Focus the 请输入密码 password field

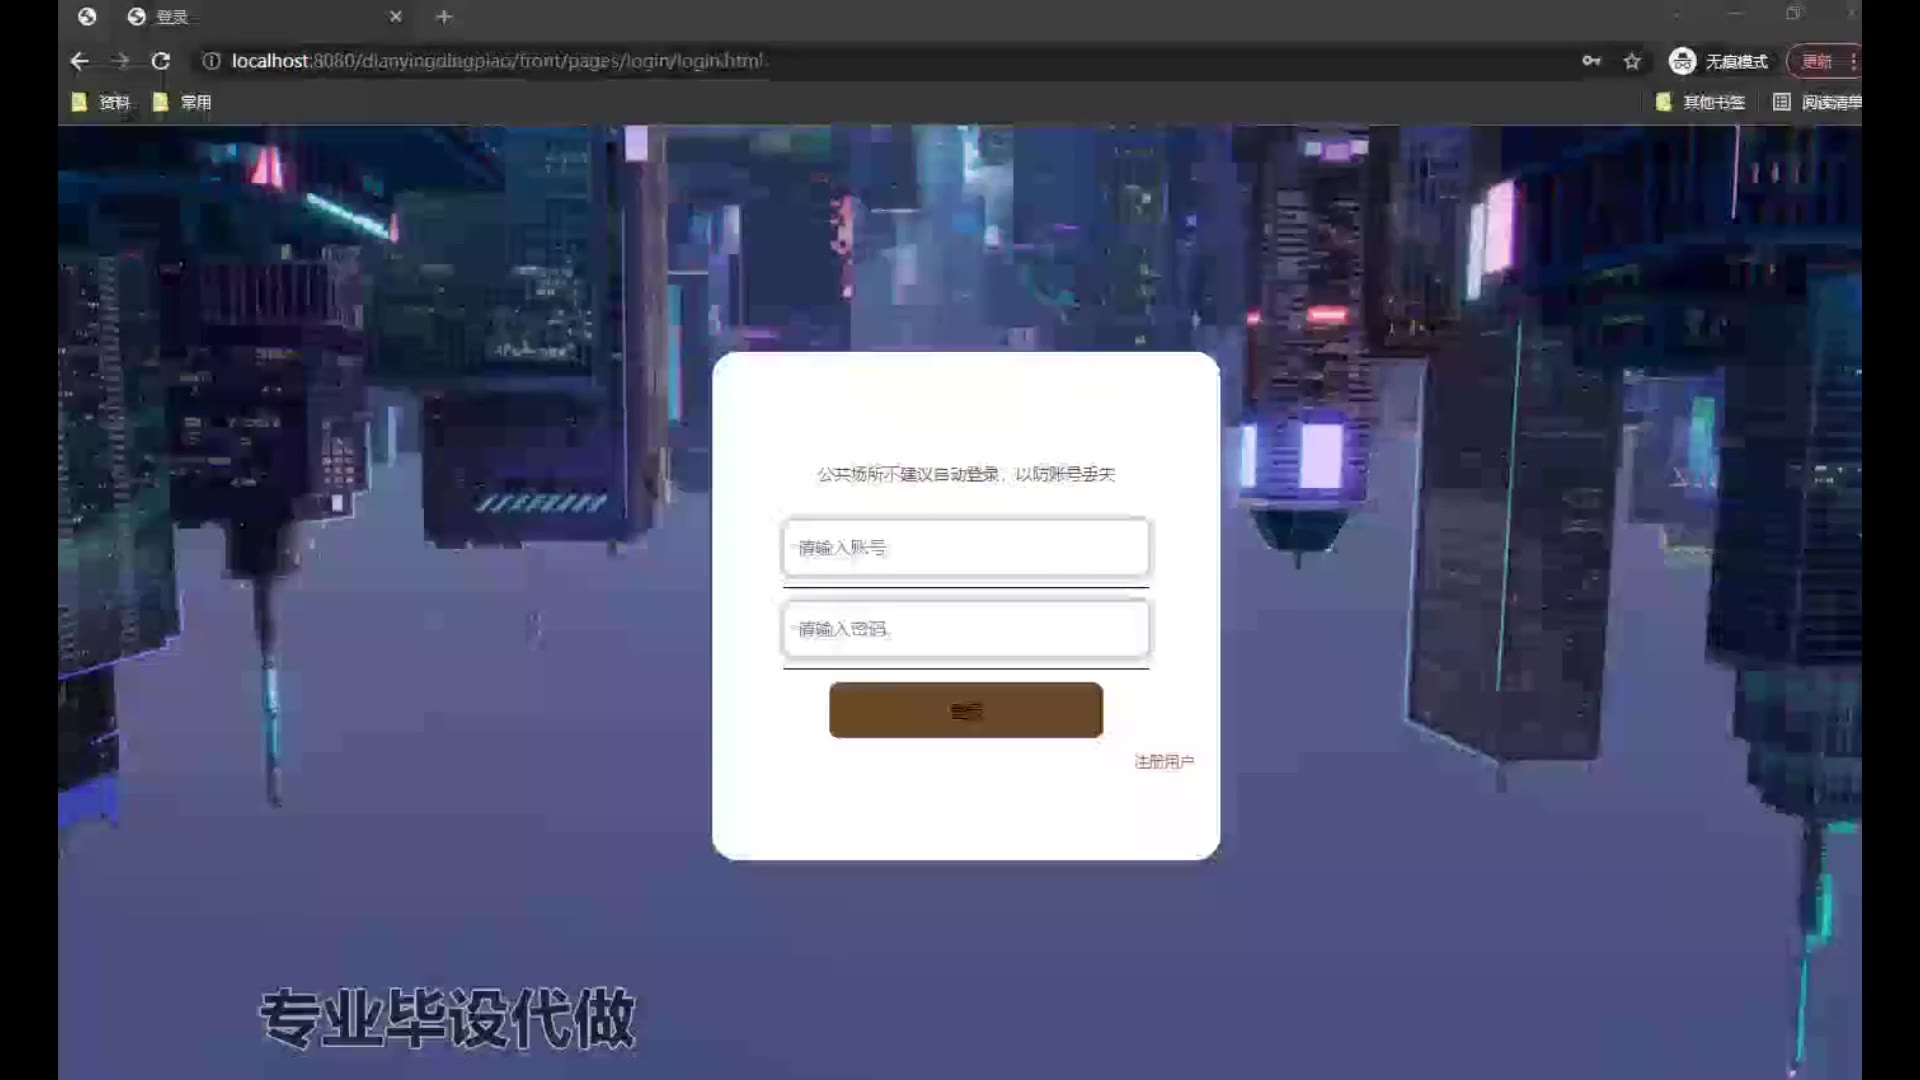click(x=965, y=629)
